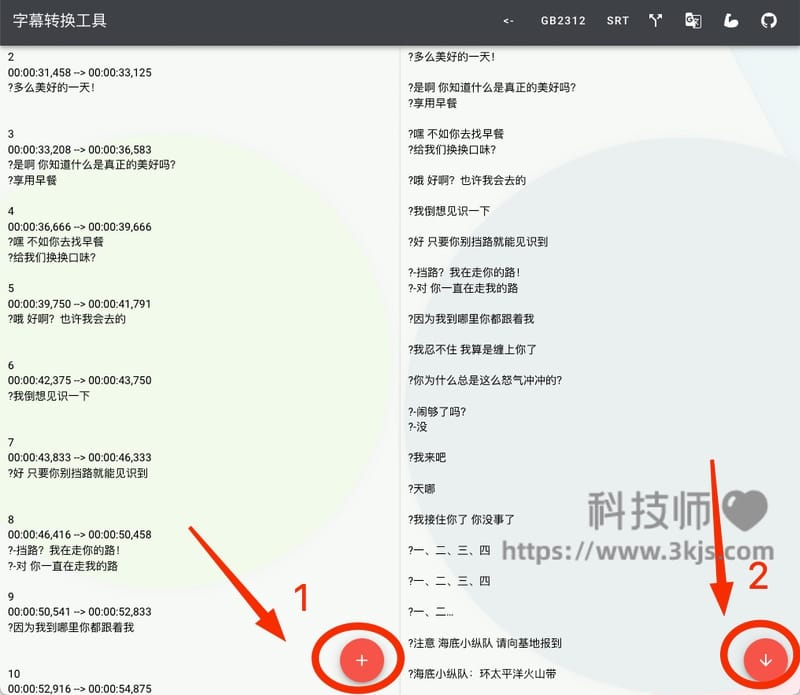Click timestamp '00:00:43,833 --> 00:00:46,333'
The width and height of the screenshot is (800, 695).
(x=80, y=457)
